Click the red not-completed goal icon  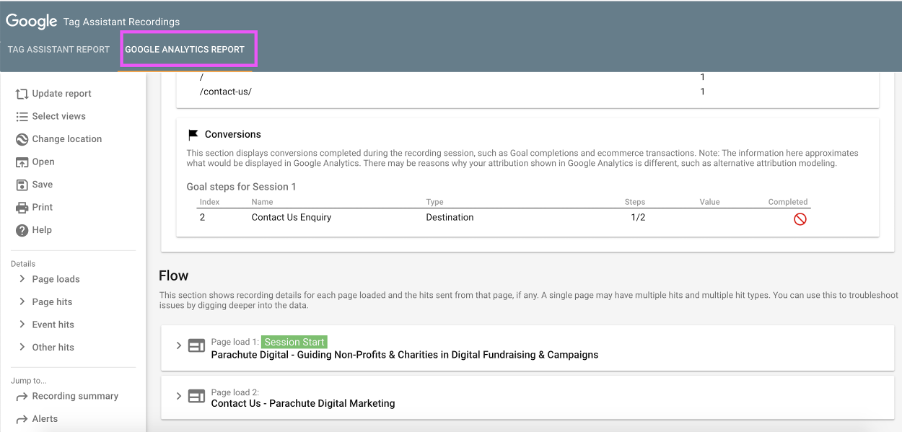click(800, 219)
